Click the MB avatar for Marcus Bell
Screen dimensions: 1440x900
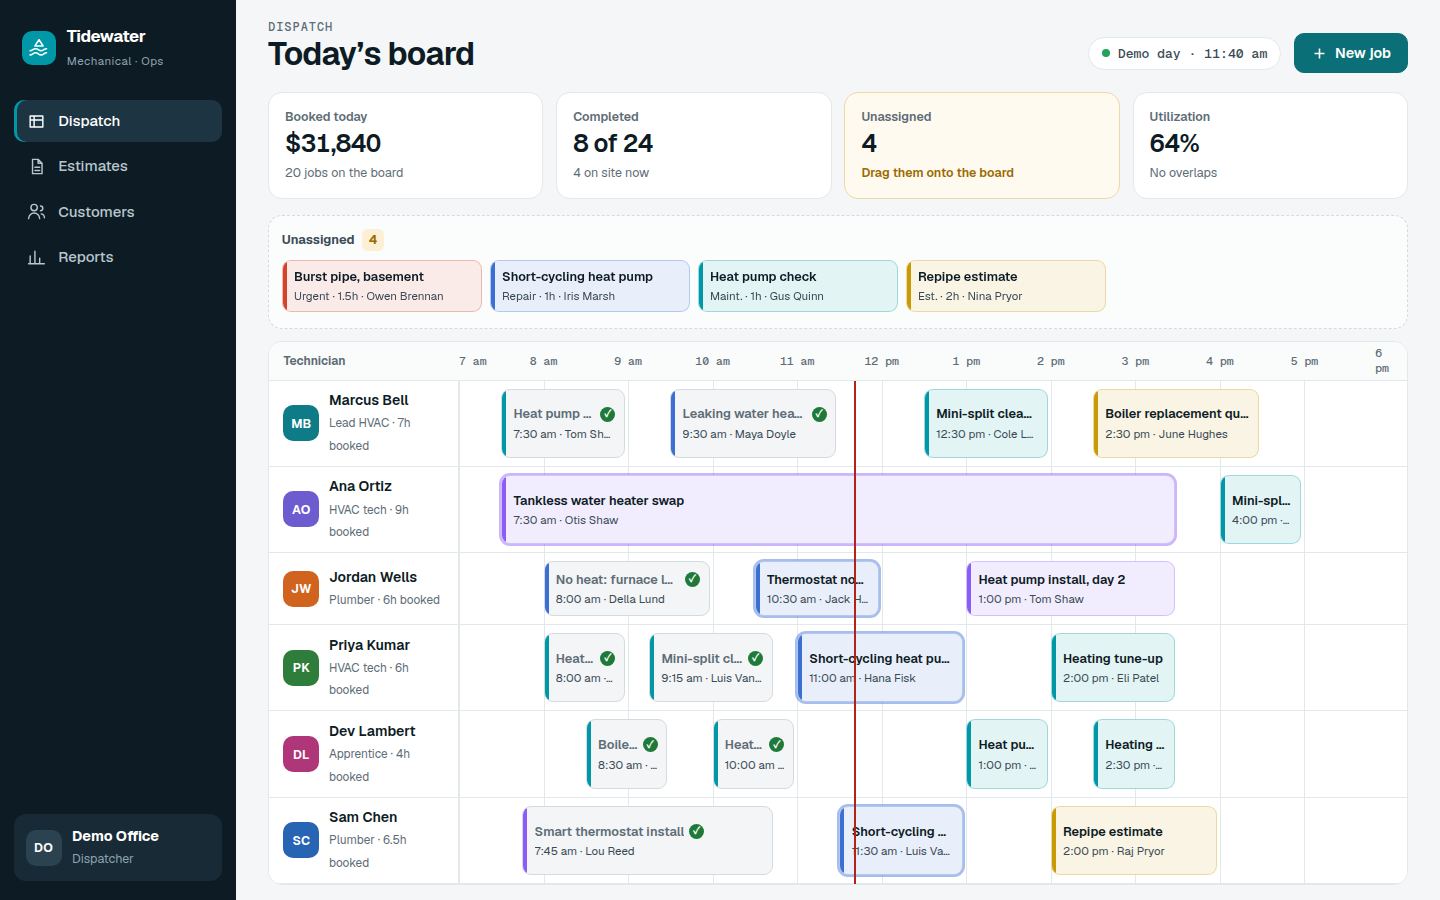(x=301, y=423)
